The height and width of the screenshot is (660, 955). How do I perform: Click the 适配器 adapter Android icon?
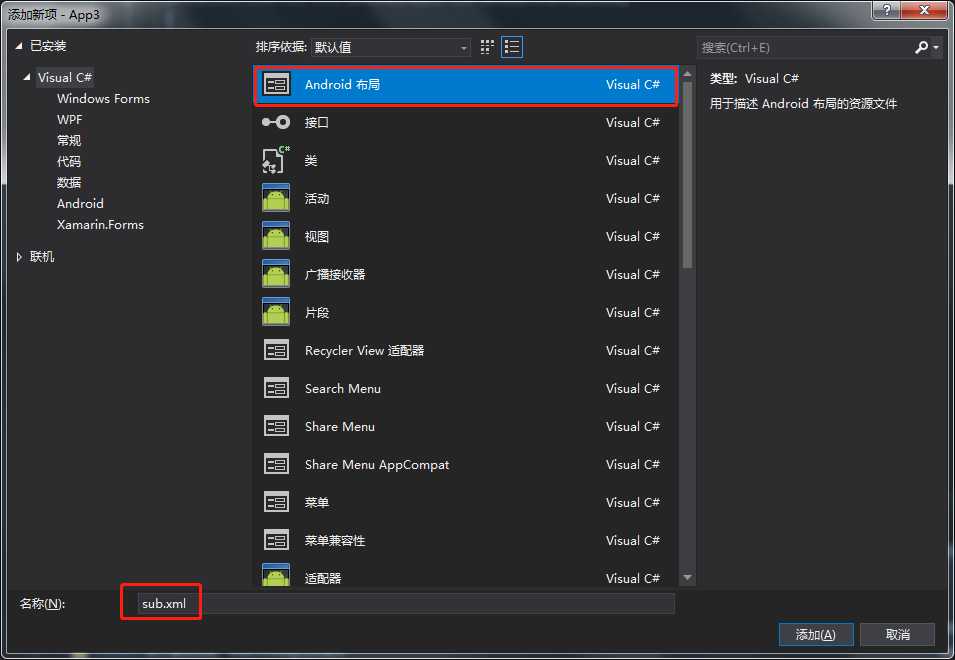[x=276, y=575]
